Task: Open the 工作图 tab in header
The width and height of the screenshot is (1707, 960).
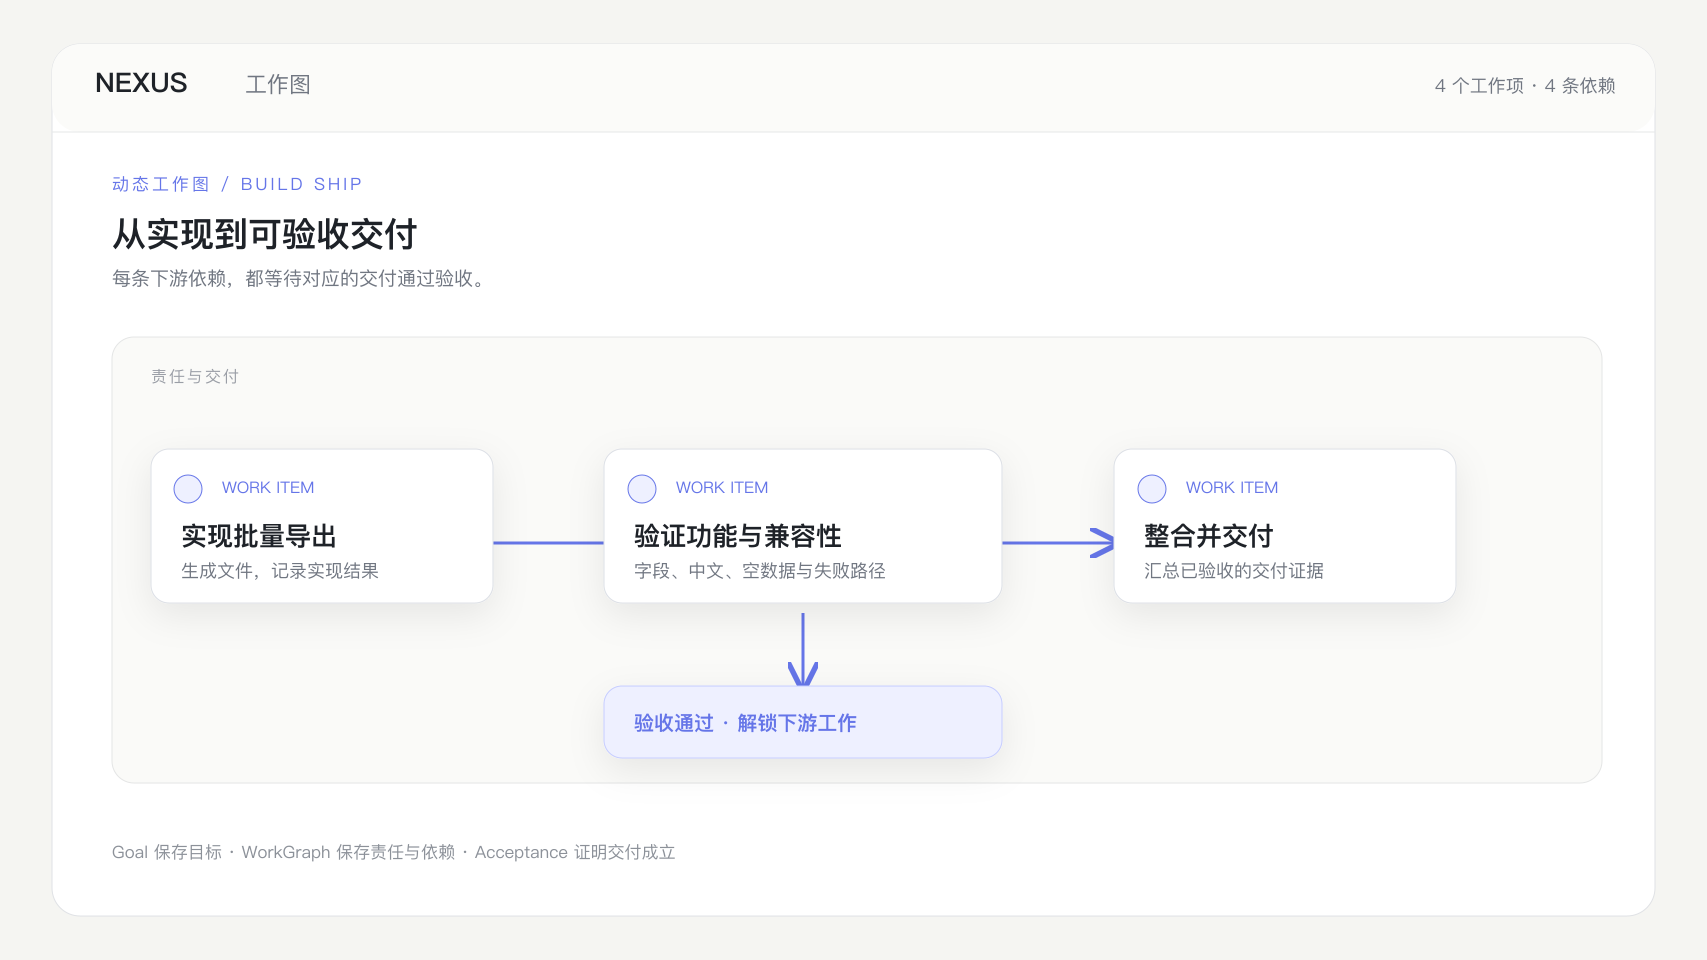Action: pyautogui.click(x=278, y=84)
